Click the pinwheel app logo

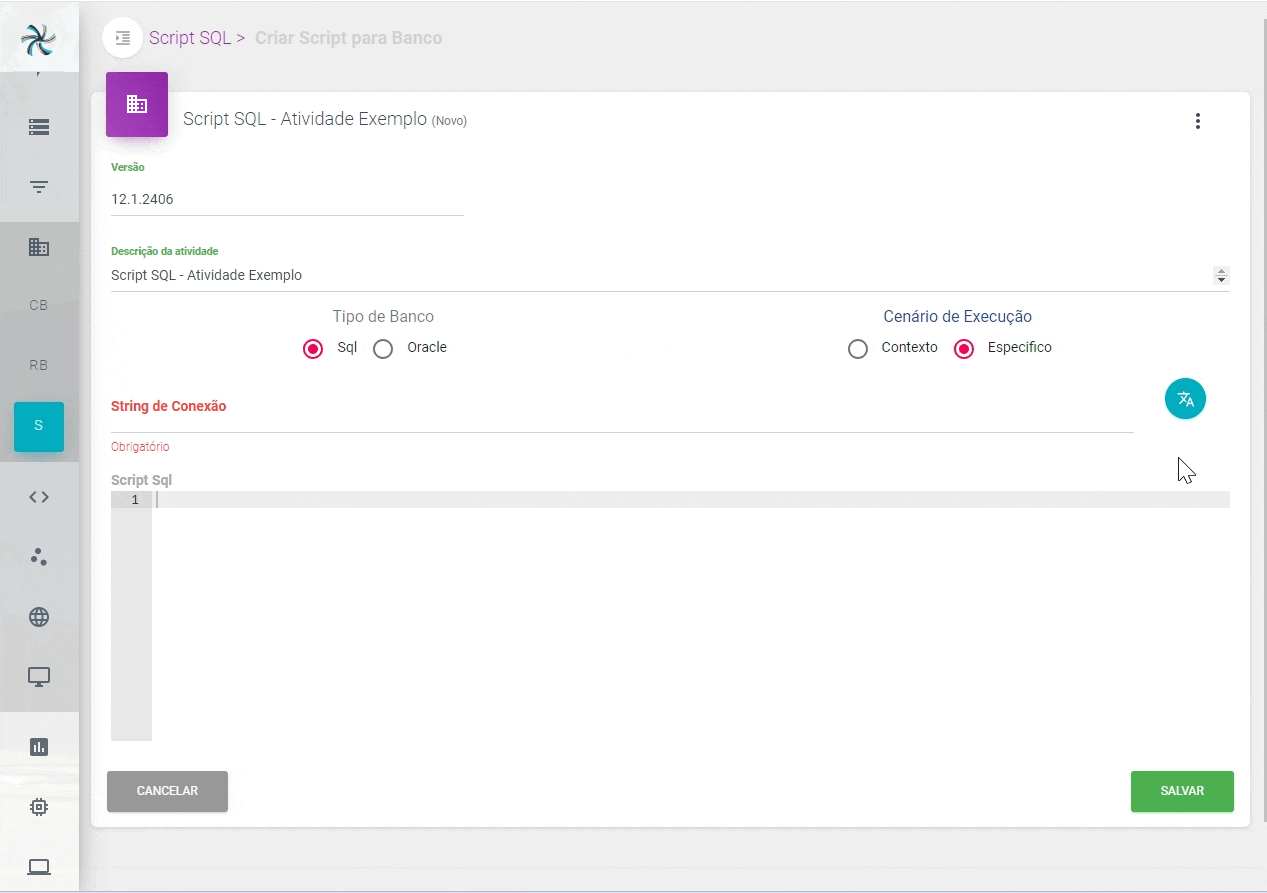39,39
